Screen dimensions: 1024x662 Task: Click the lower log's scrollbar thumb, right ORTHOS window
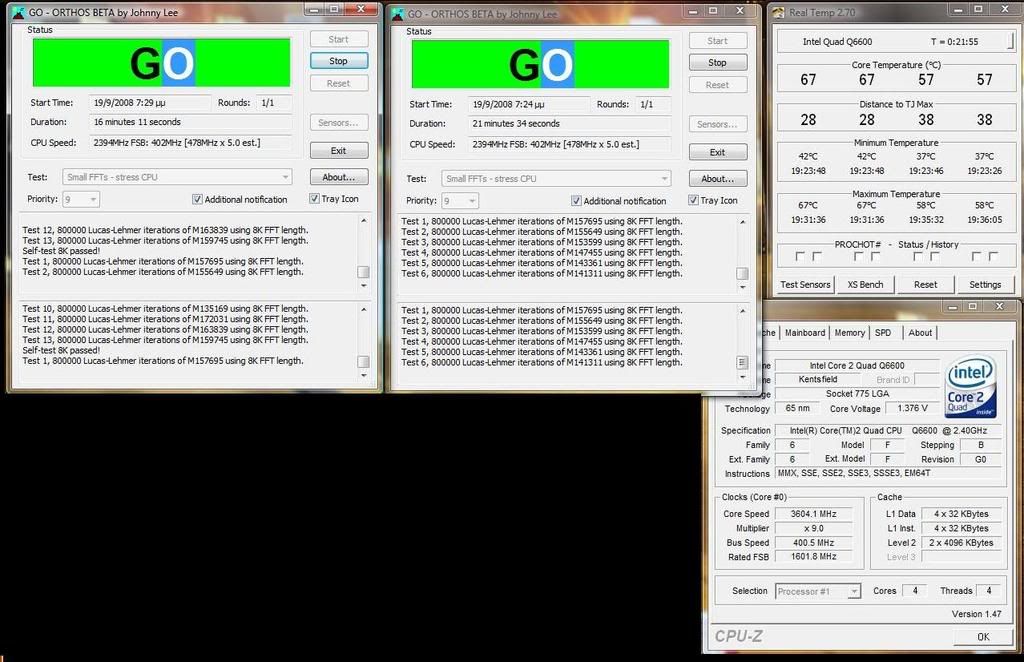click(x=743, y=362)
